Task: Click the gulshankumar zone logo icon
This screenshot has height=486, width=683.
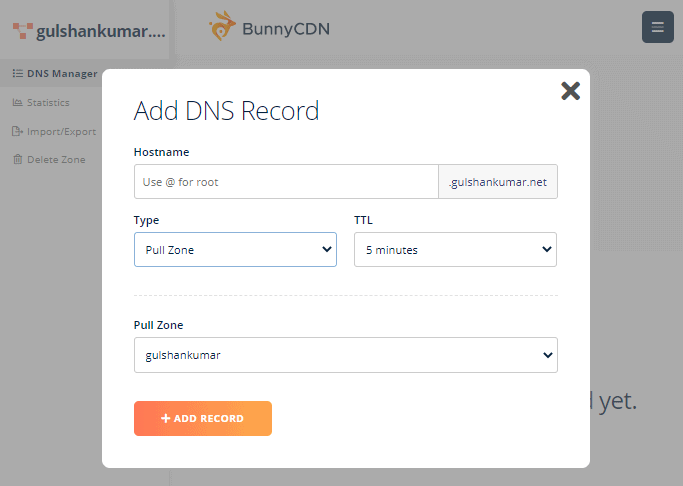Action: point(23,31)
